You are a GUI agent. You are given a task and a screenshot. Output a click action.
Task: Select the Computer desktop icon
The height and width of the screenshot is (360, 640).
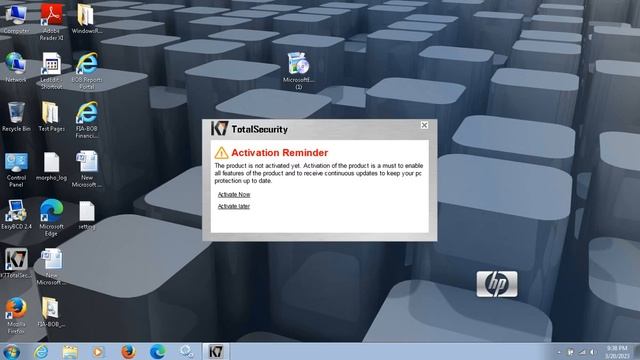click(x=16, y=19)
